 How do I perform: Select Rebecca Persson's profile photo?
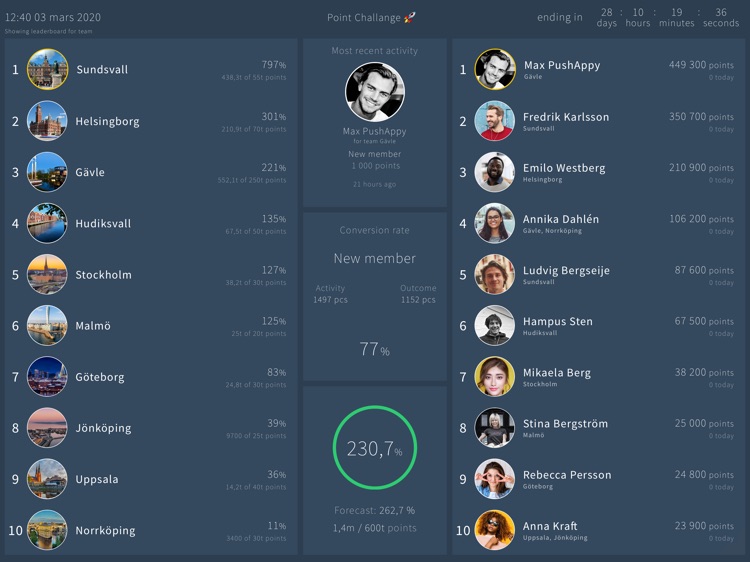[495, 479]
